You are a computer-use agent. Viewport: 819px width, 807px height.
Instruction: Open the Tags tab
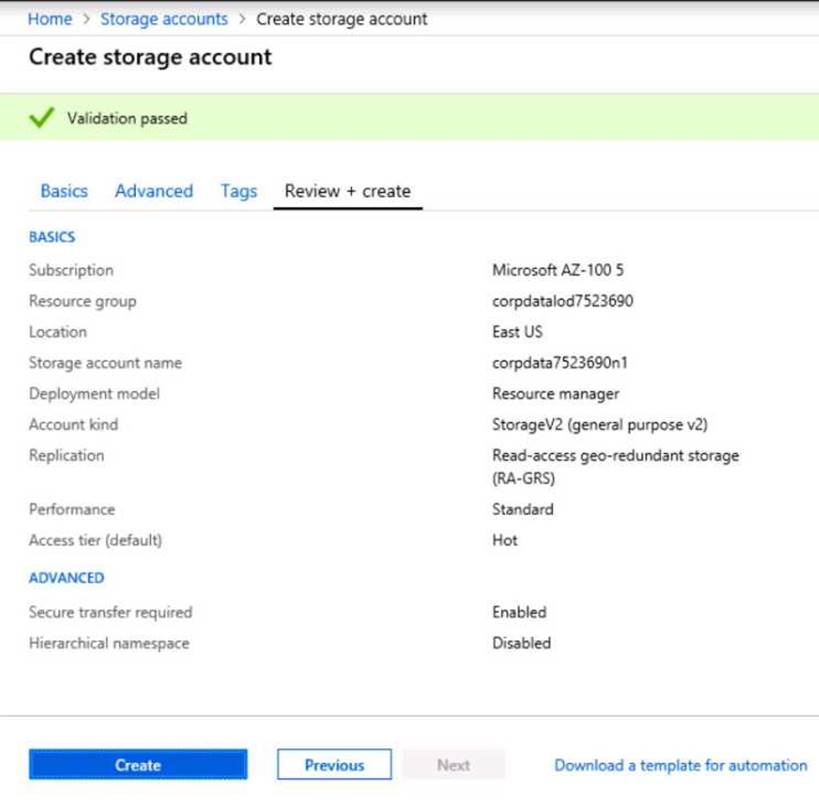(x=239, y=191)
